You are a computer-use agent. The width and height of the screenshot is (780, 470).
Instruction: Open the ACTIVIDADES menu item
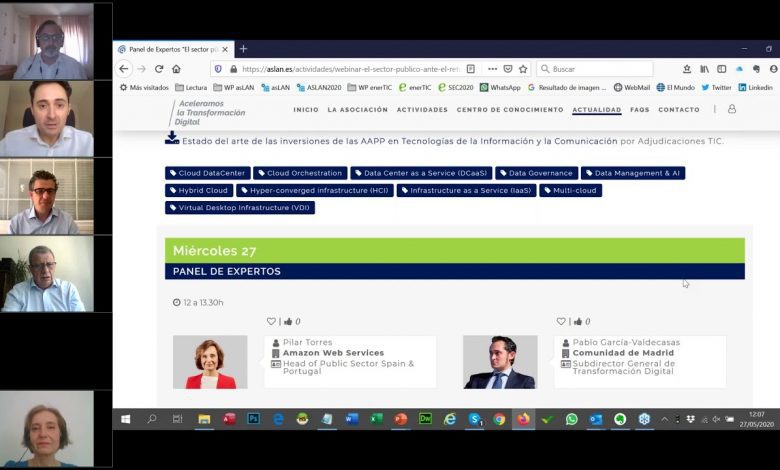click(x=422, y=109)
